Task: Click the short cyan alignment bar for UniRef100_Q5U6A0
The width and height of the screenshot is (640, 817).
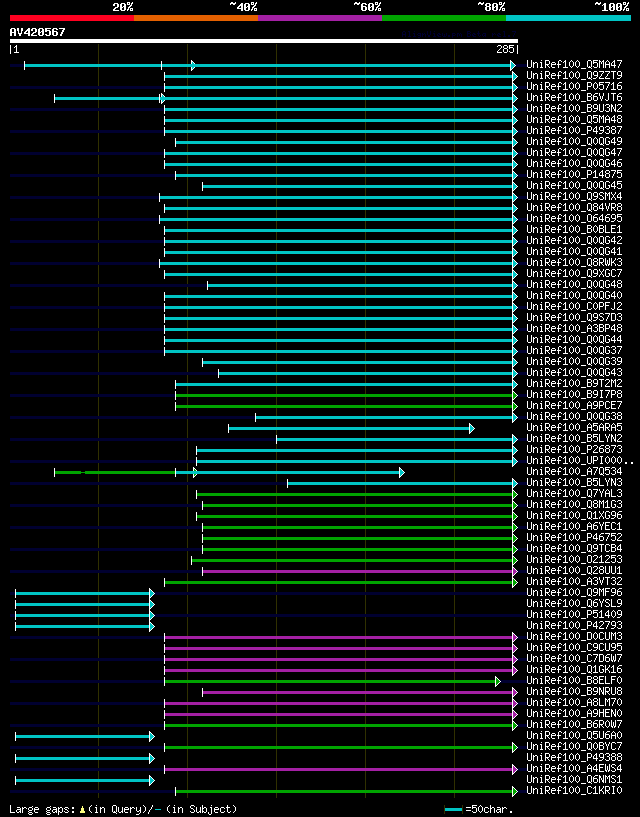Action: point(84,737)
